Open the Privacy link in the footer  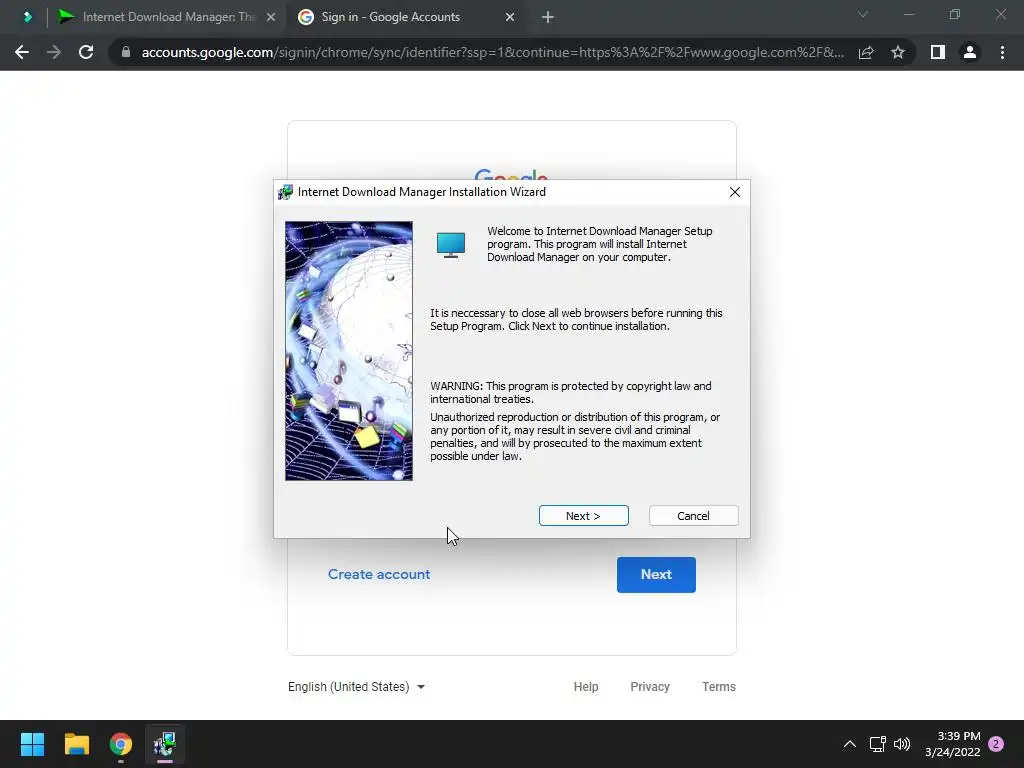pyautogui.click(x=650, y=686)
